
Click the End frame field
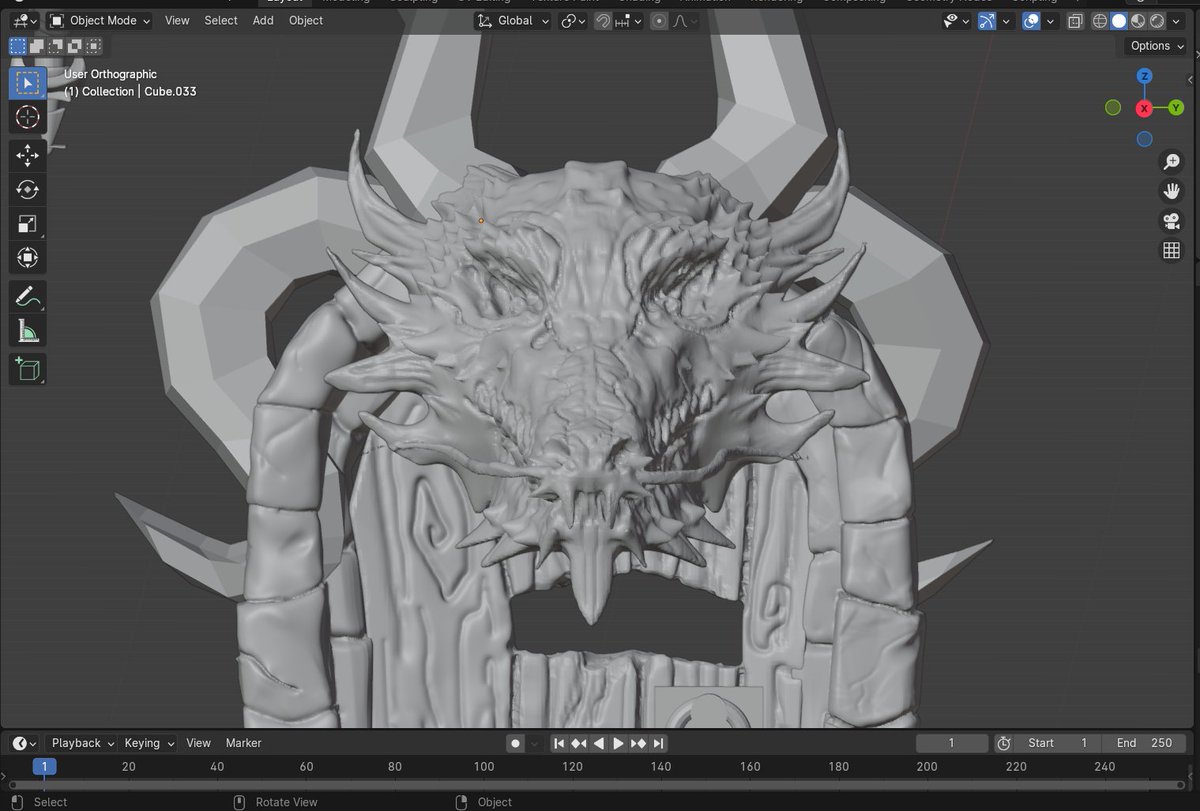tap(1144, 743)
